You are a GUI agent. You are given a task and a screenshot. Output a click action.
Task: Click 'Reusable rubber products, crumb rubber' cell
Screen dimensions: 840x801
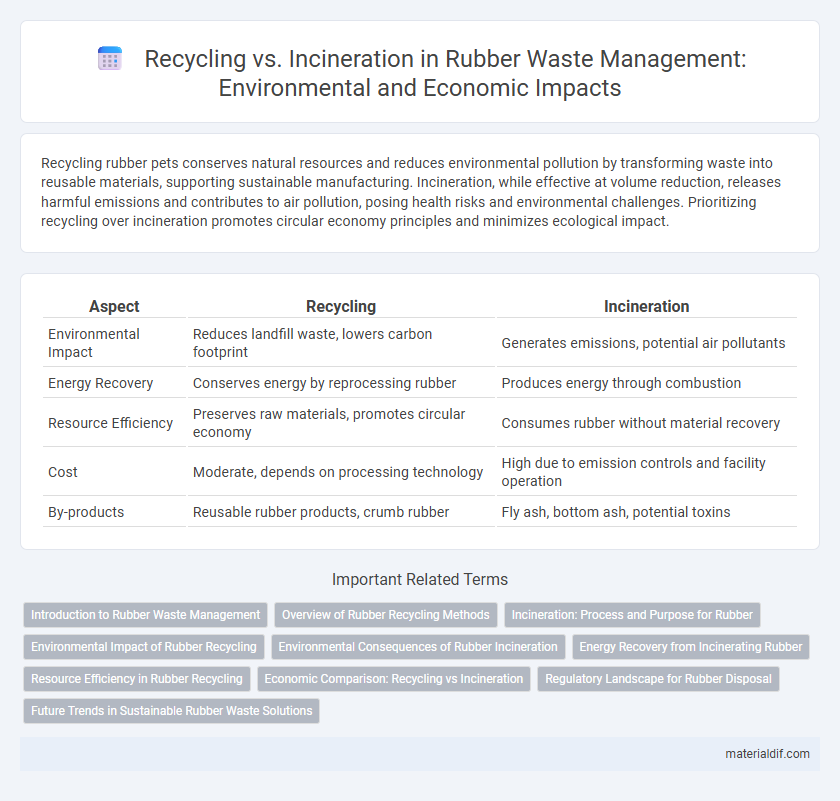pos(341,512)
